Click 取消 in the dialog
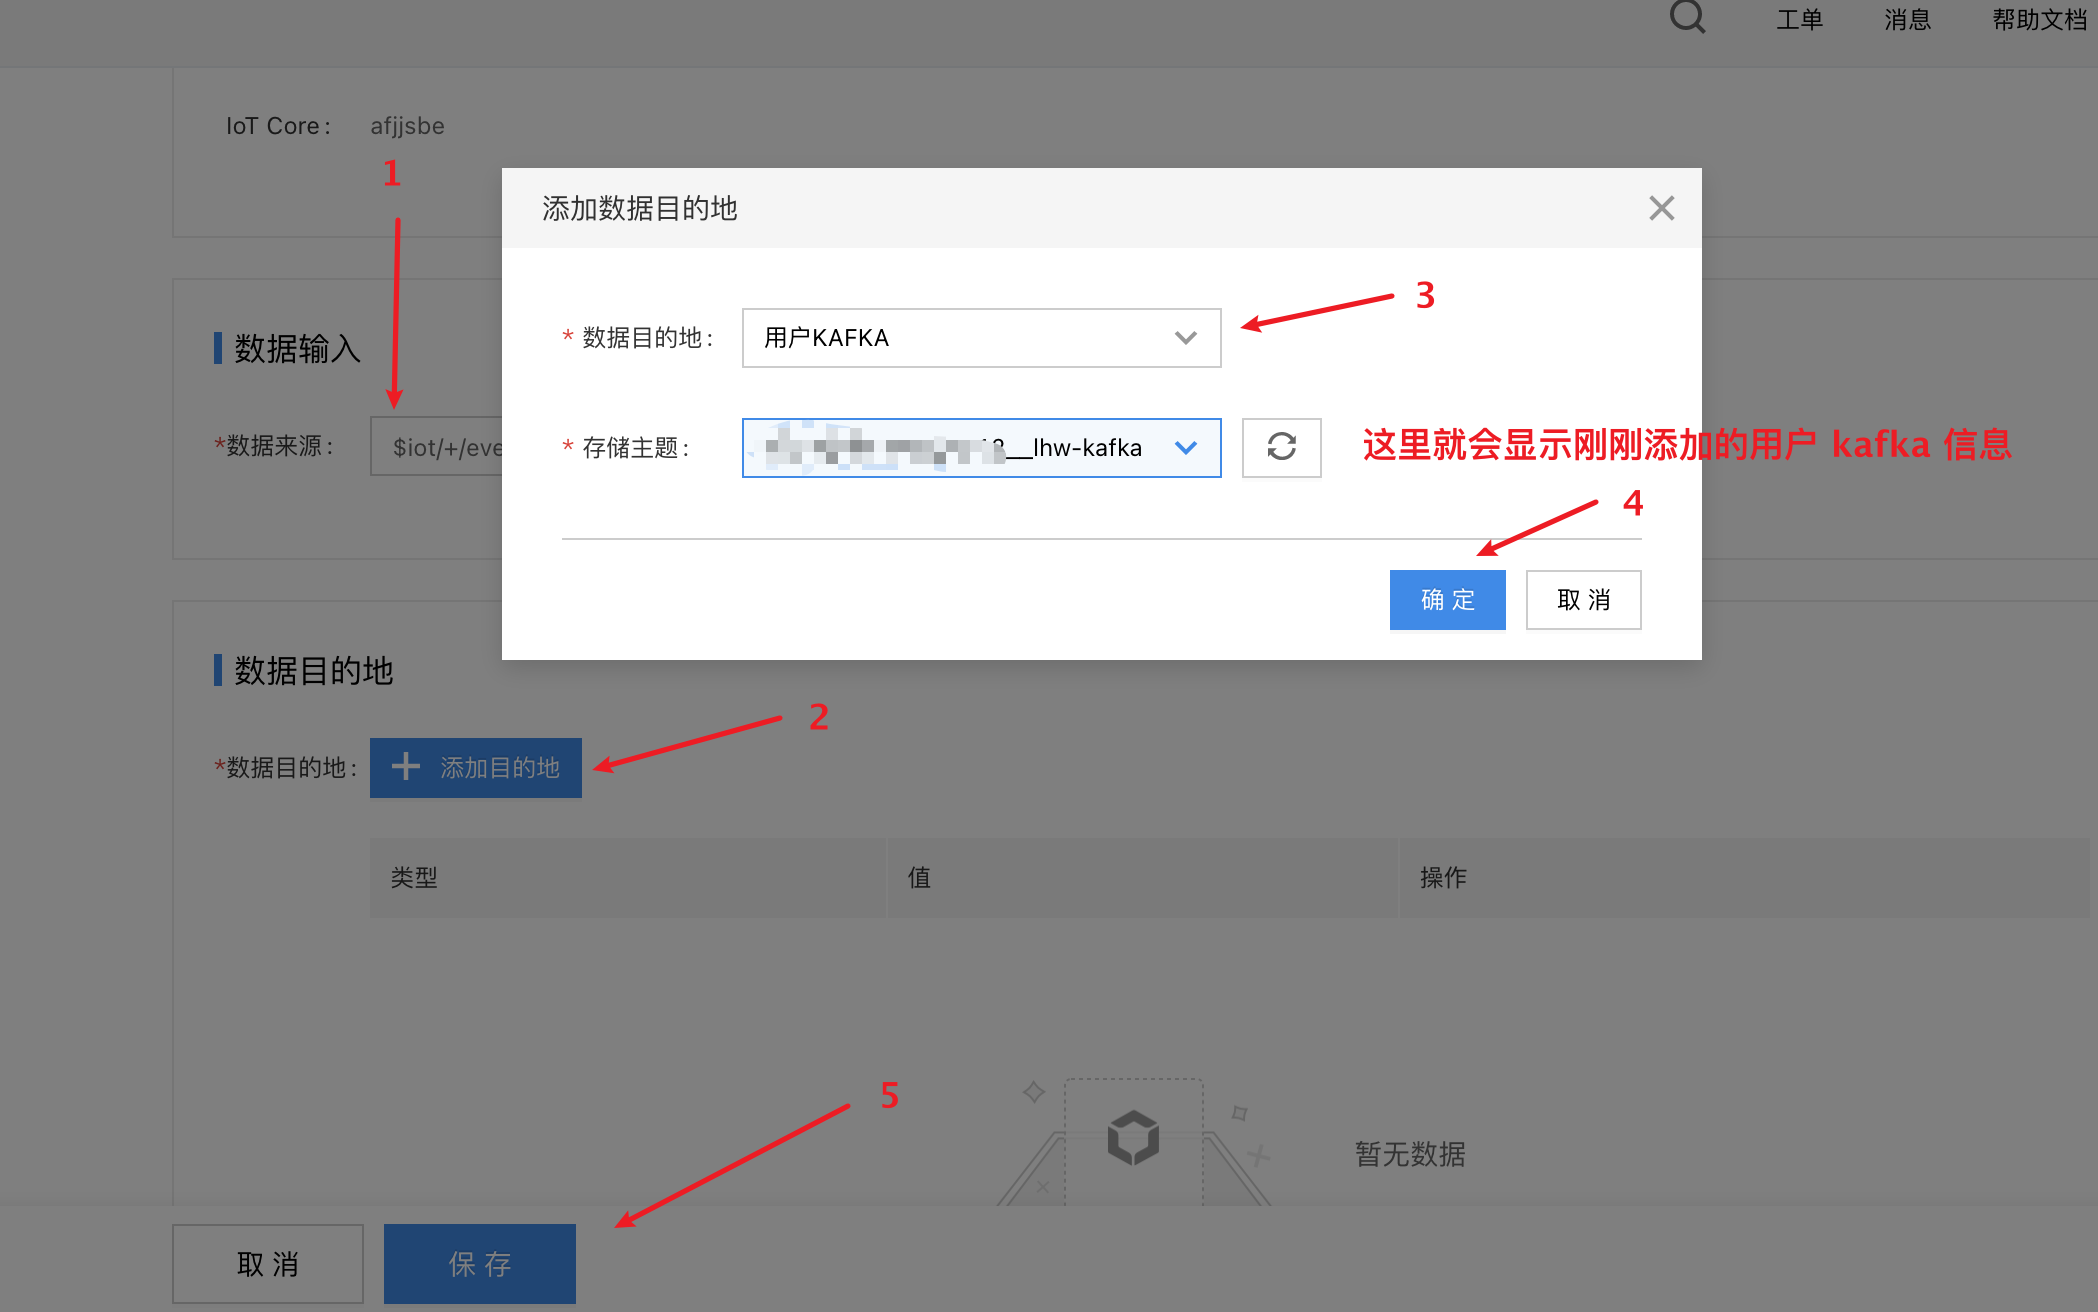 coord(1583,599)
